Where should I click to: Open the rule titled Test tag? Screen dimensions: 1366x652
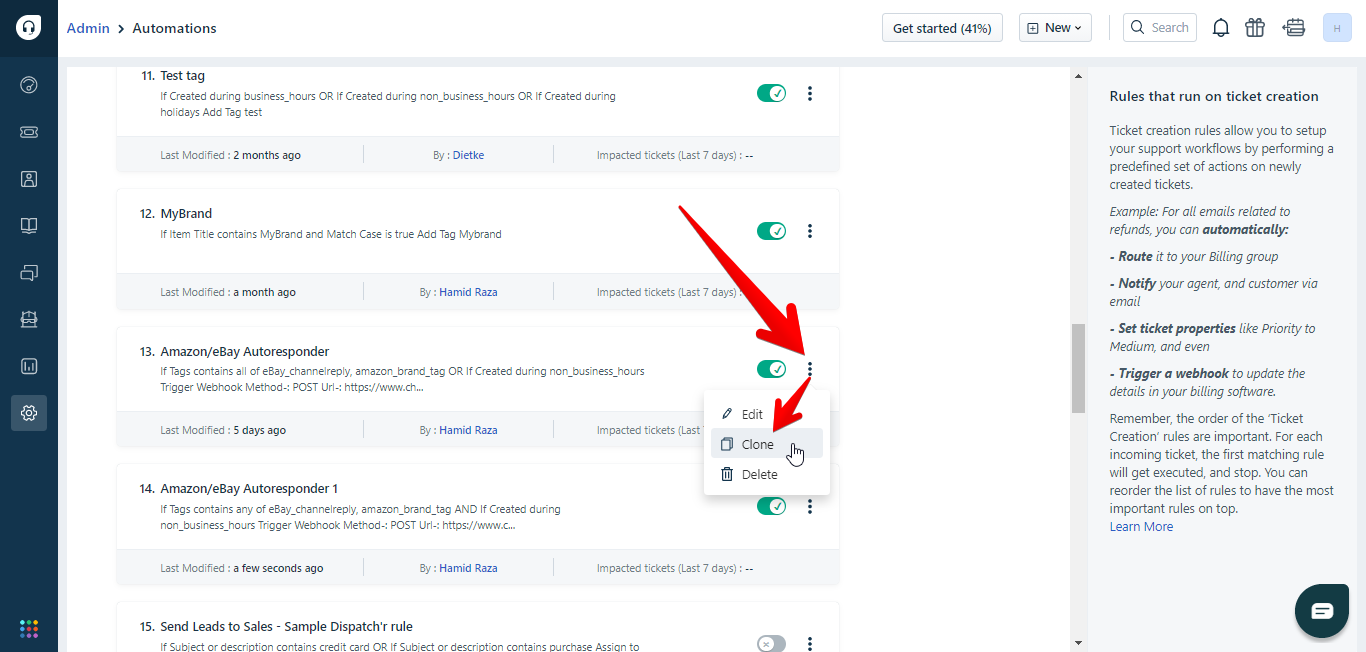coord(182,76)
